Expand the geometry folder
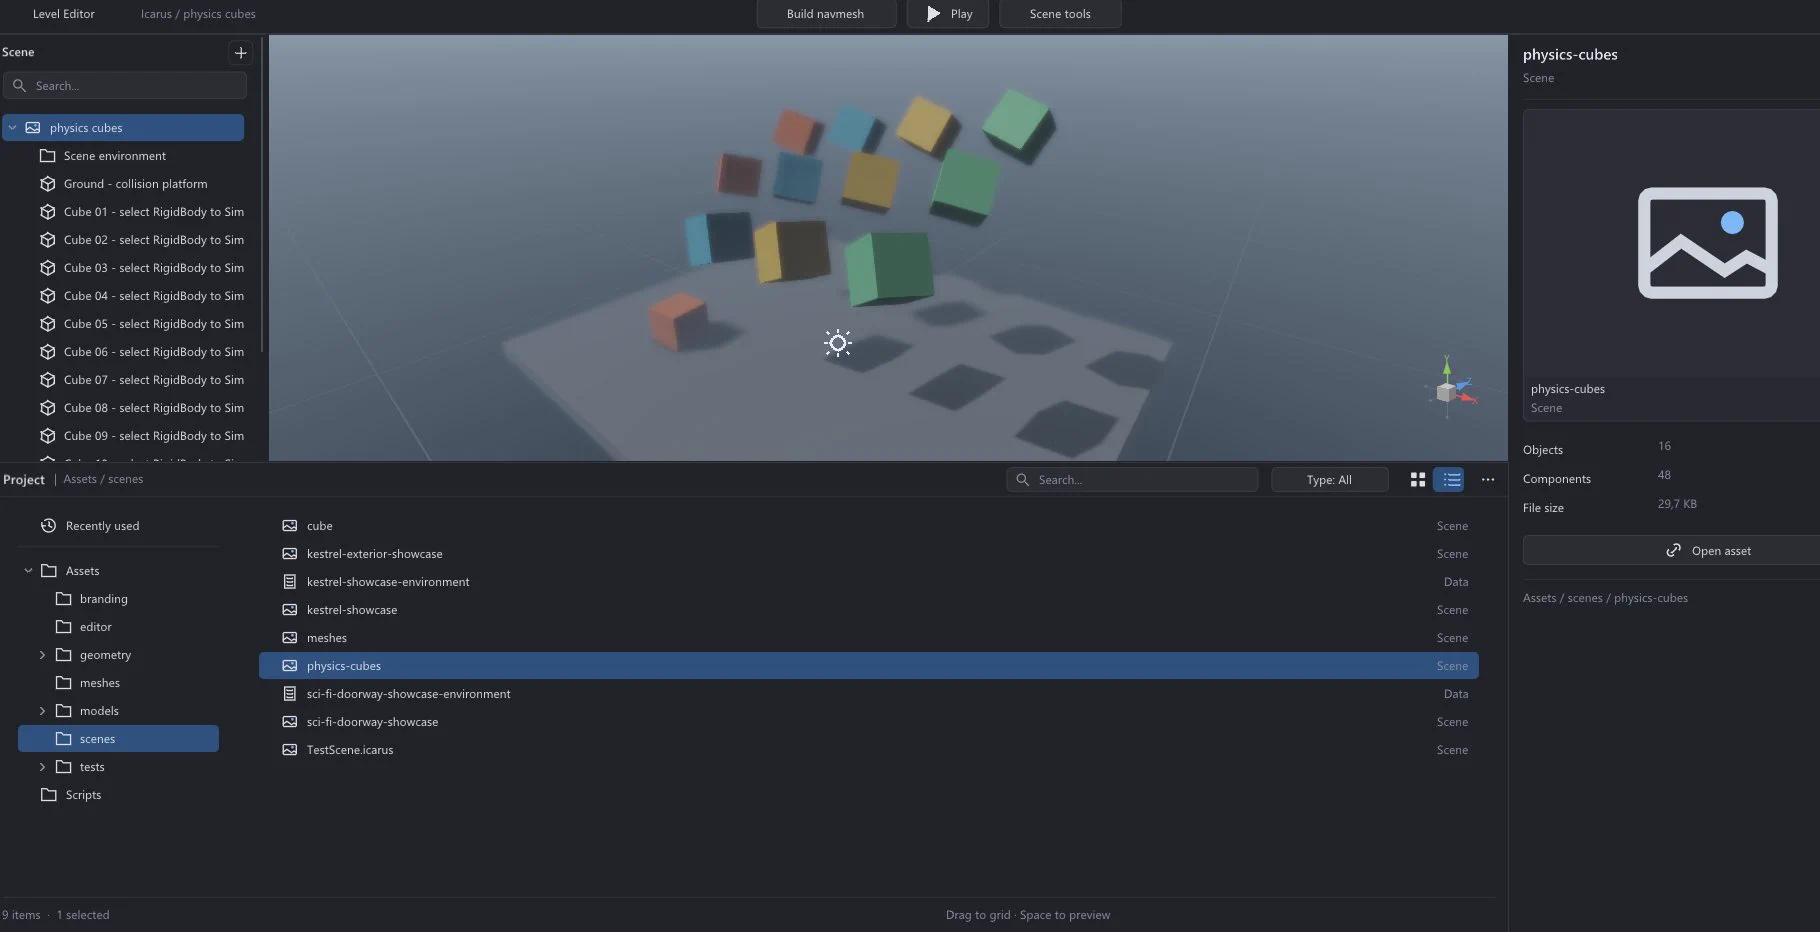 pyautogui.click(x=42, y=655)
